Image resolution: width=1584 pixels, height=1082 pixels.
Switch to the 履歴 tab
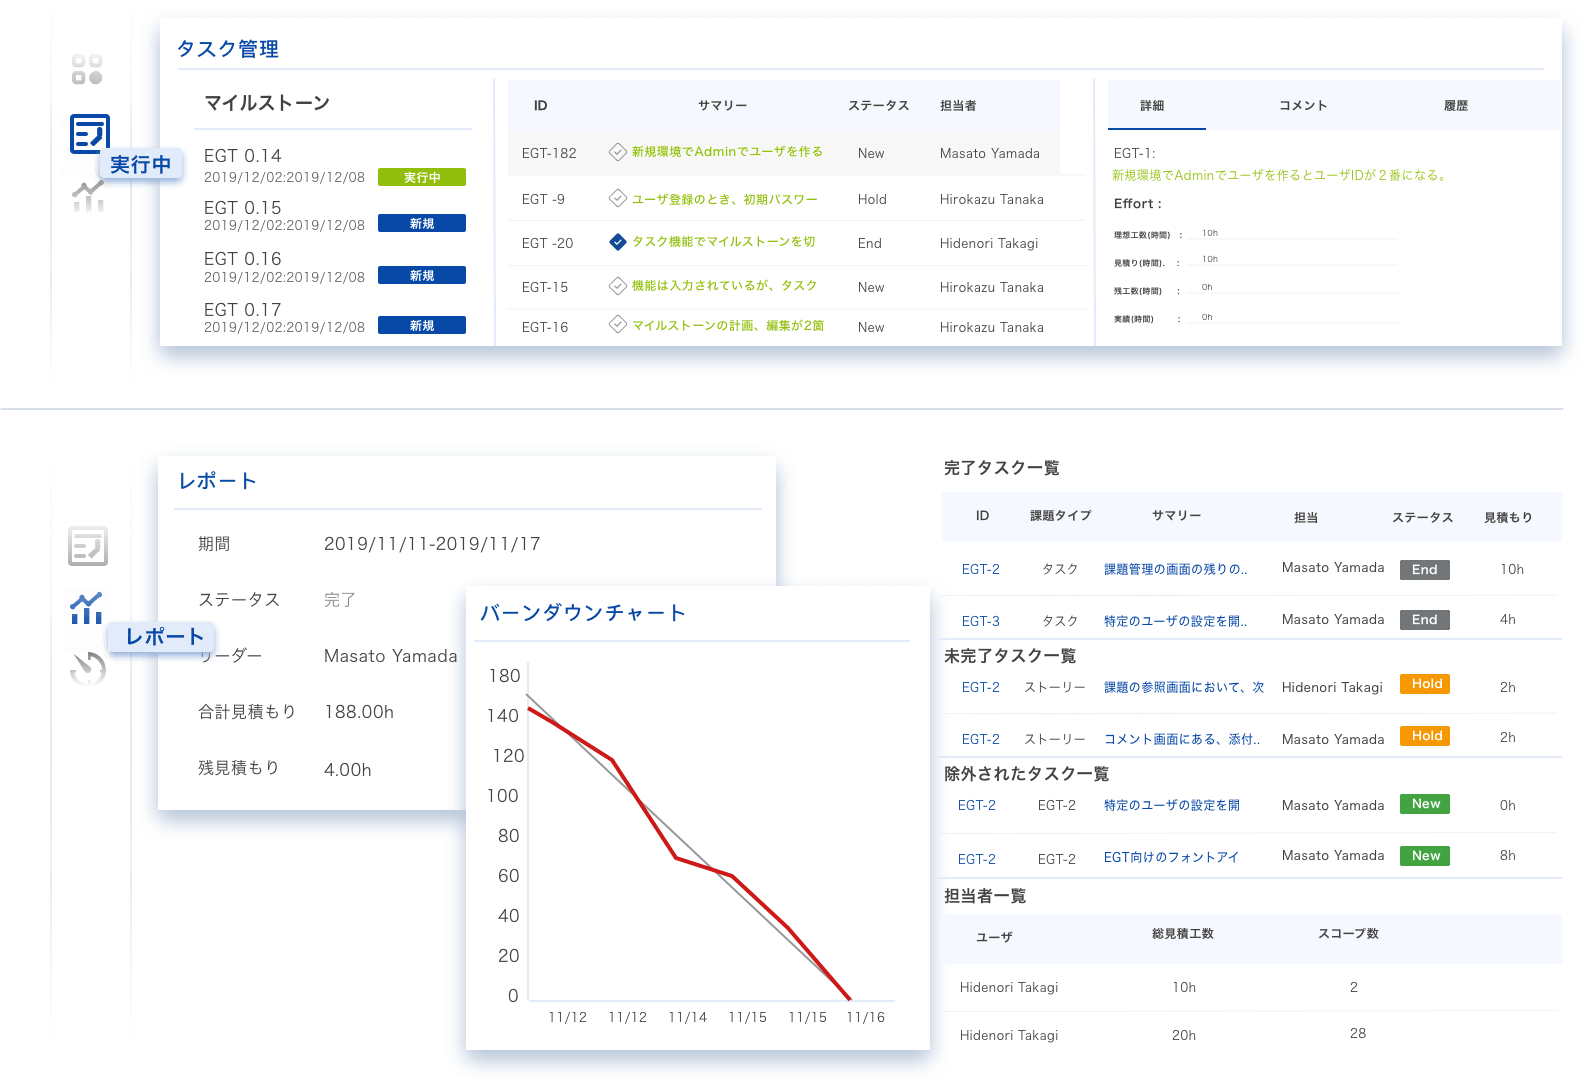point(1456,105)
